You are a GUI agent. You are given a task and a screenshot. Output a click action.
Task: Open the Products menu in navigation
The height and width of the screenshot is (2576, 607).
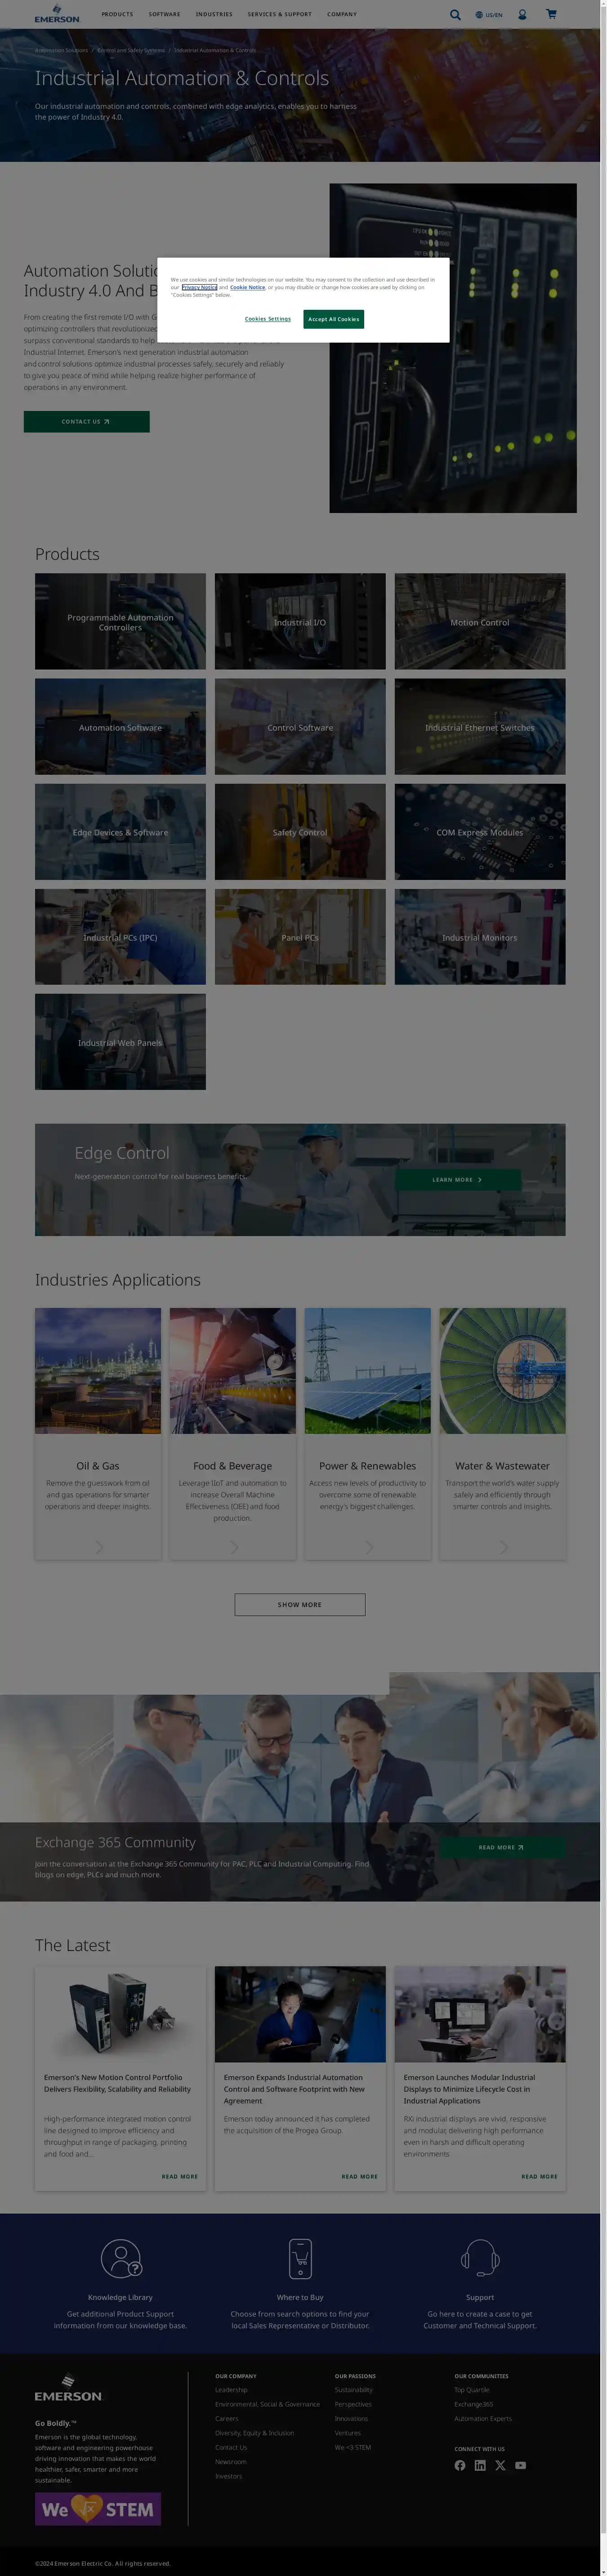tap(117, 15)
